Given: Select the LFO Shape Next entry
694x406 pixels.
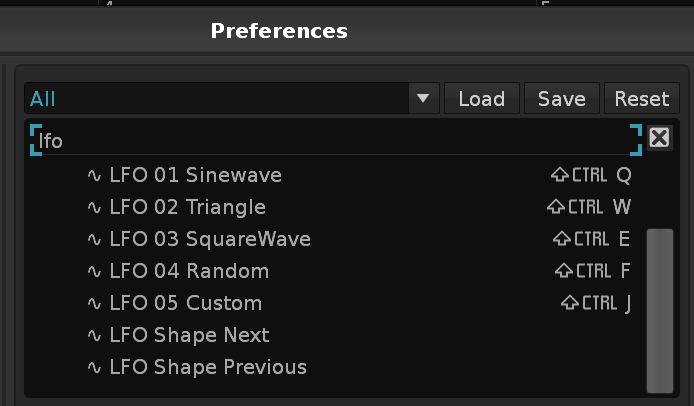Looking at the screenshot, I should 189,335.
